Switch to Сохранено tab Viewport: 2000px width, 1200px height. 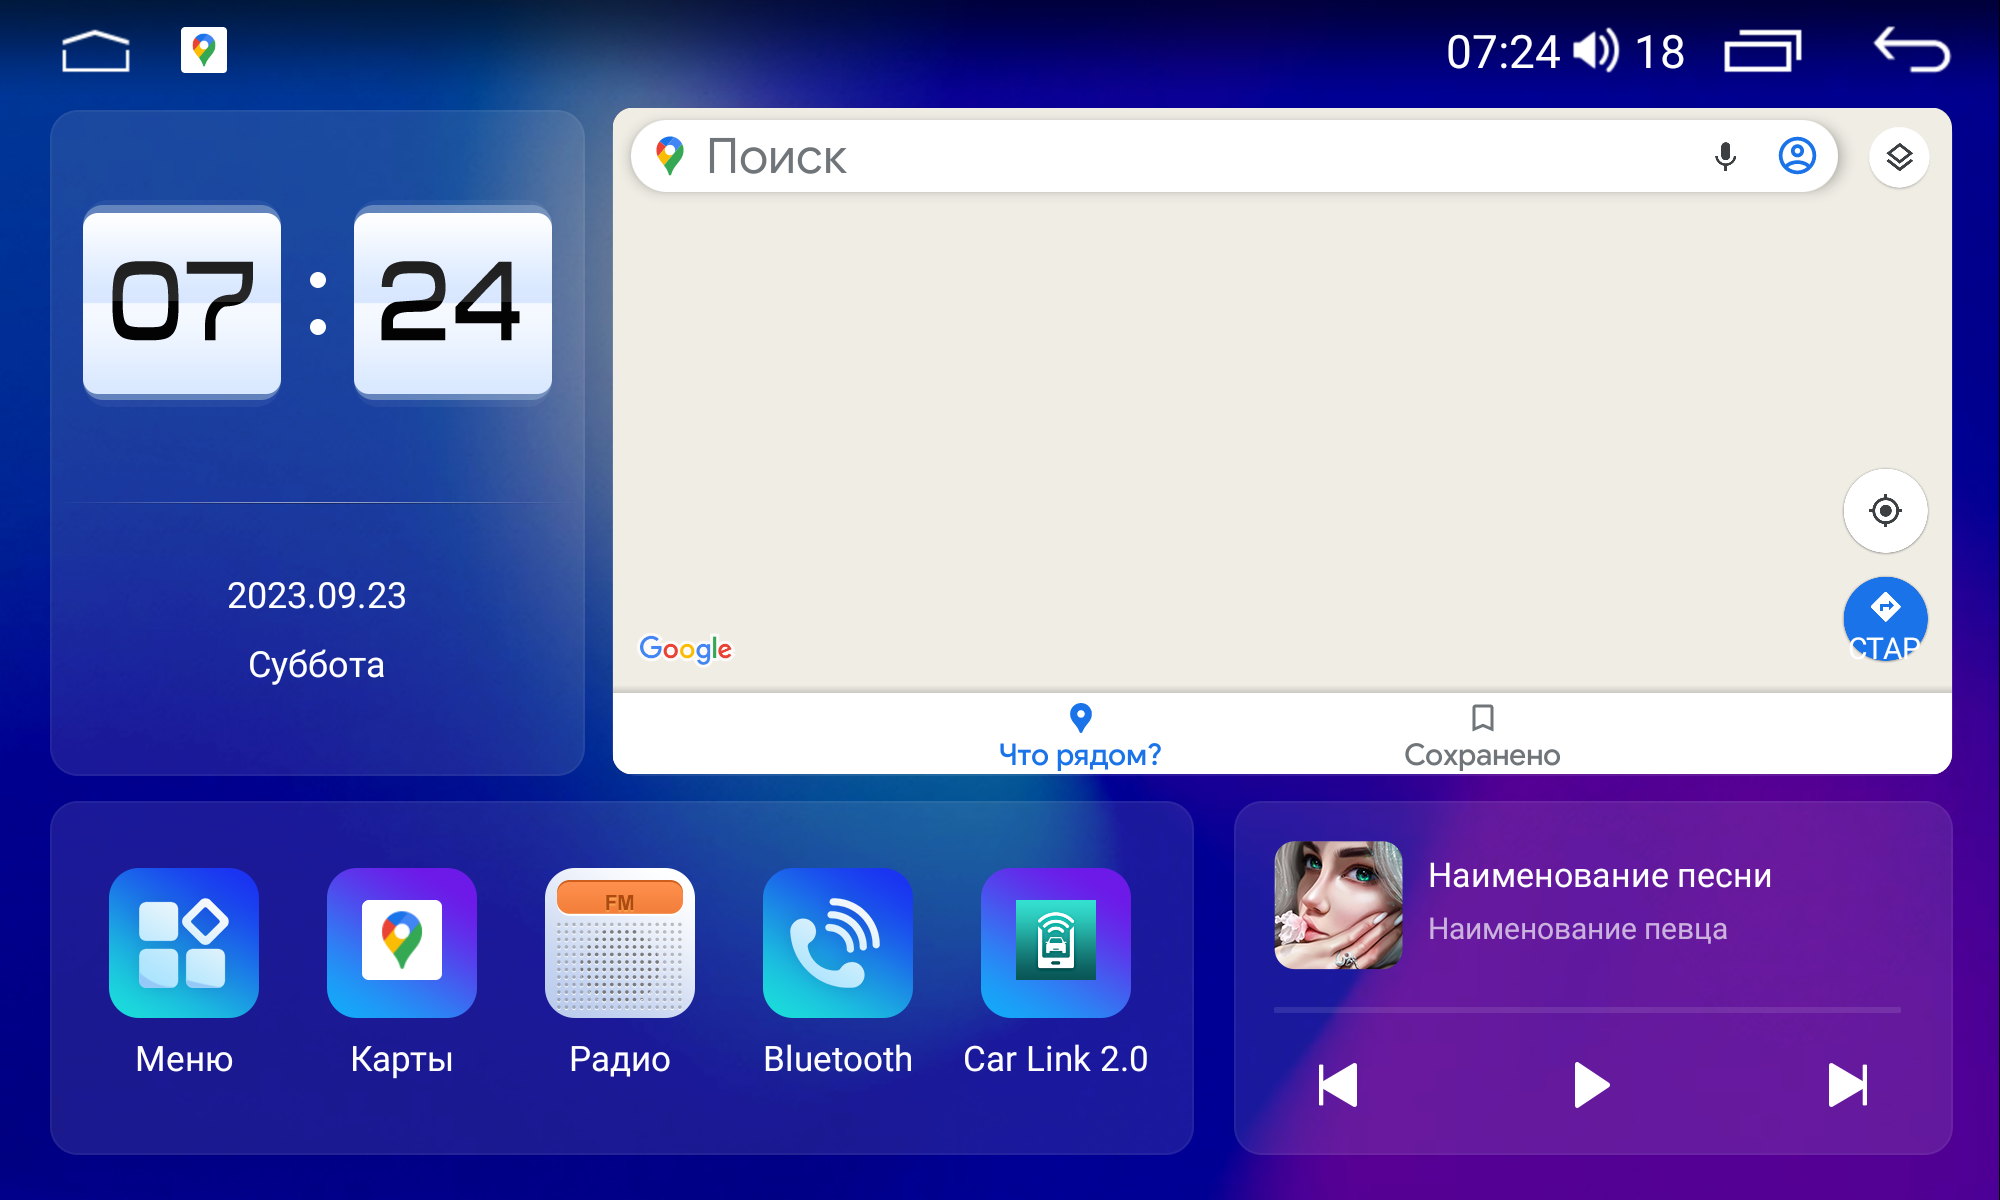click(1482, 735)
